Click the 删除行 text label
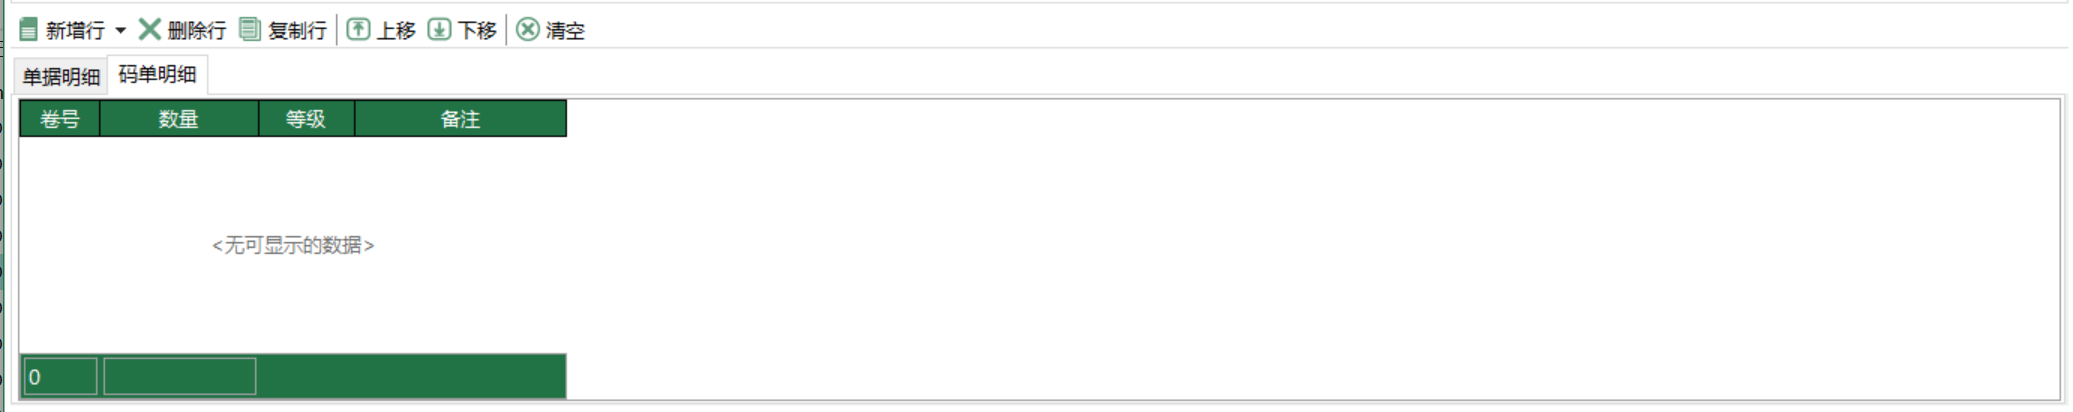Image resolution: width=2073 pixels, height=412 pixels. (x=197, y=31)
